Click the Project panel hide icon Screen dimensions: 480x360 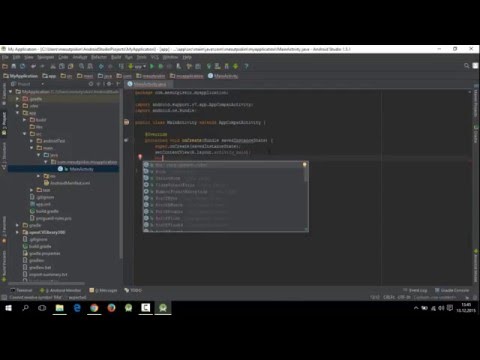point(118,84)
